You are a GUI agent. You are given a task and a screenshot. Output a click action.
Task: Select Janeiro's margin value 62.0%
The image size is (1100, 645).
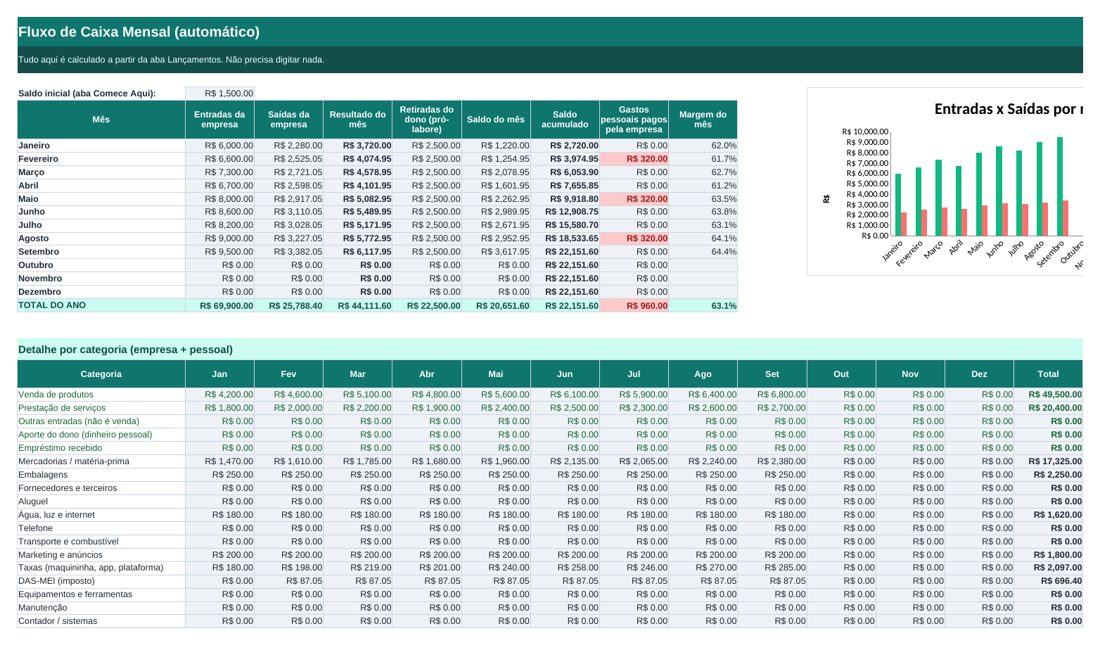[703, 145]
